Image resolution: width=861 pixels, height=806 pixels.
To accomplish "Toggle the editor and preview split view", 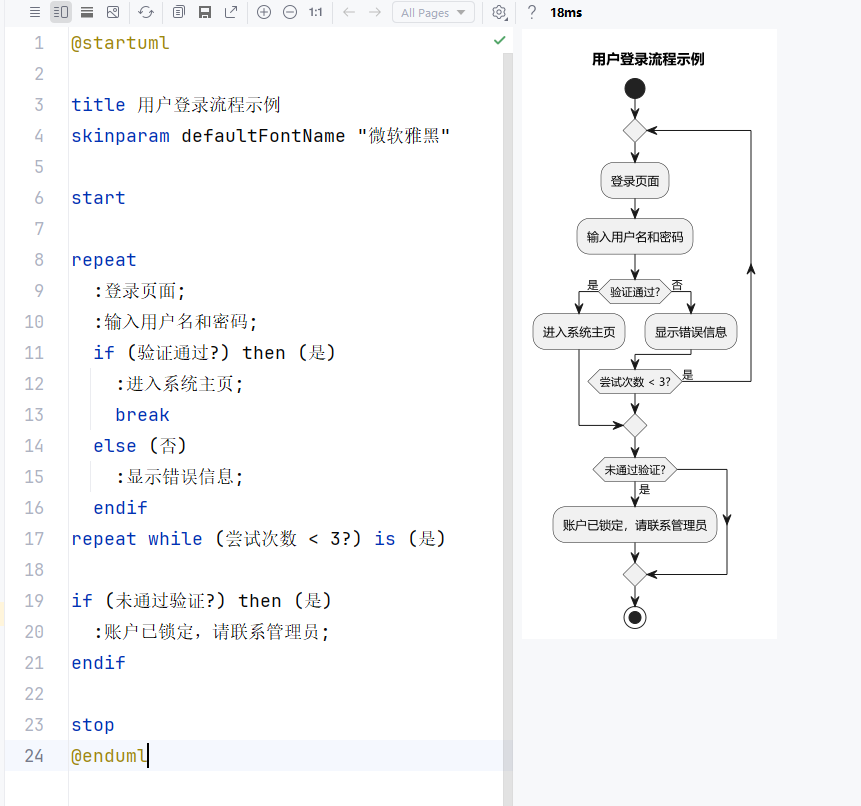I will pyautogui.click(x=61, y=12).
